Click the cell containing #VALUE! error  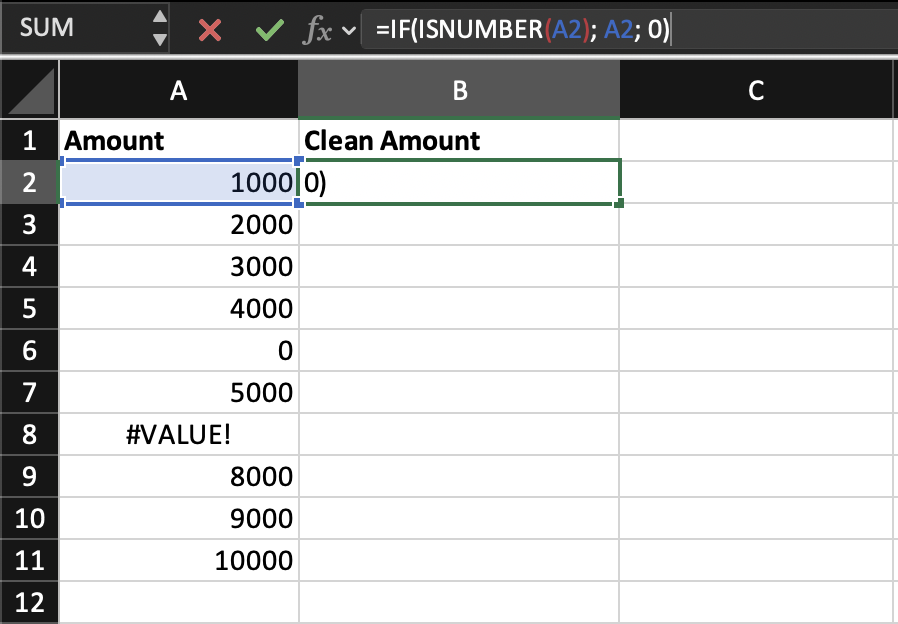click(x=178, y=435)
